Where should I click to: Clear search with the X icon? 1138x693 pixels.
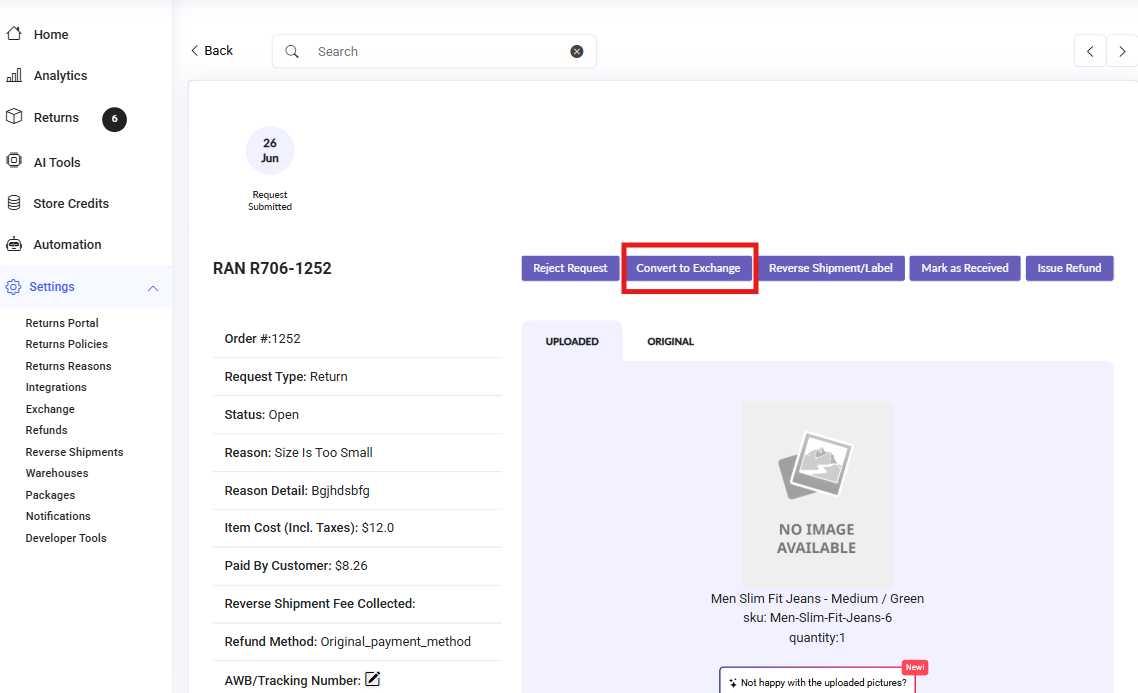(577, 52)
